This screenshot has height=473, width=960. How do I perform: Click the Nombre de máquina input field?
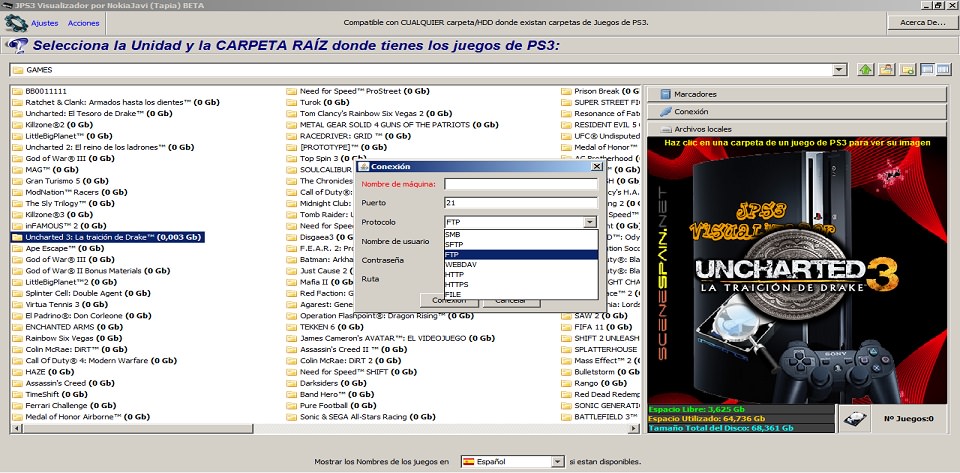tap(521, 184)
